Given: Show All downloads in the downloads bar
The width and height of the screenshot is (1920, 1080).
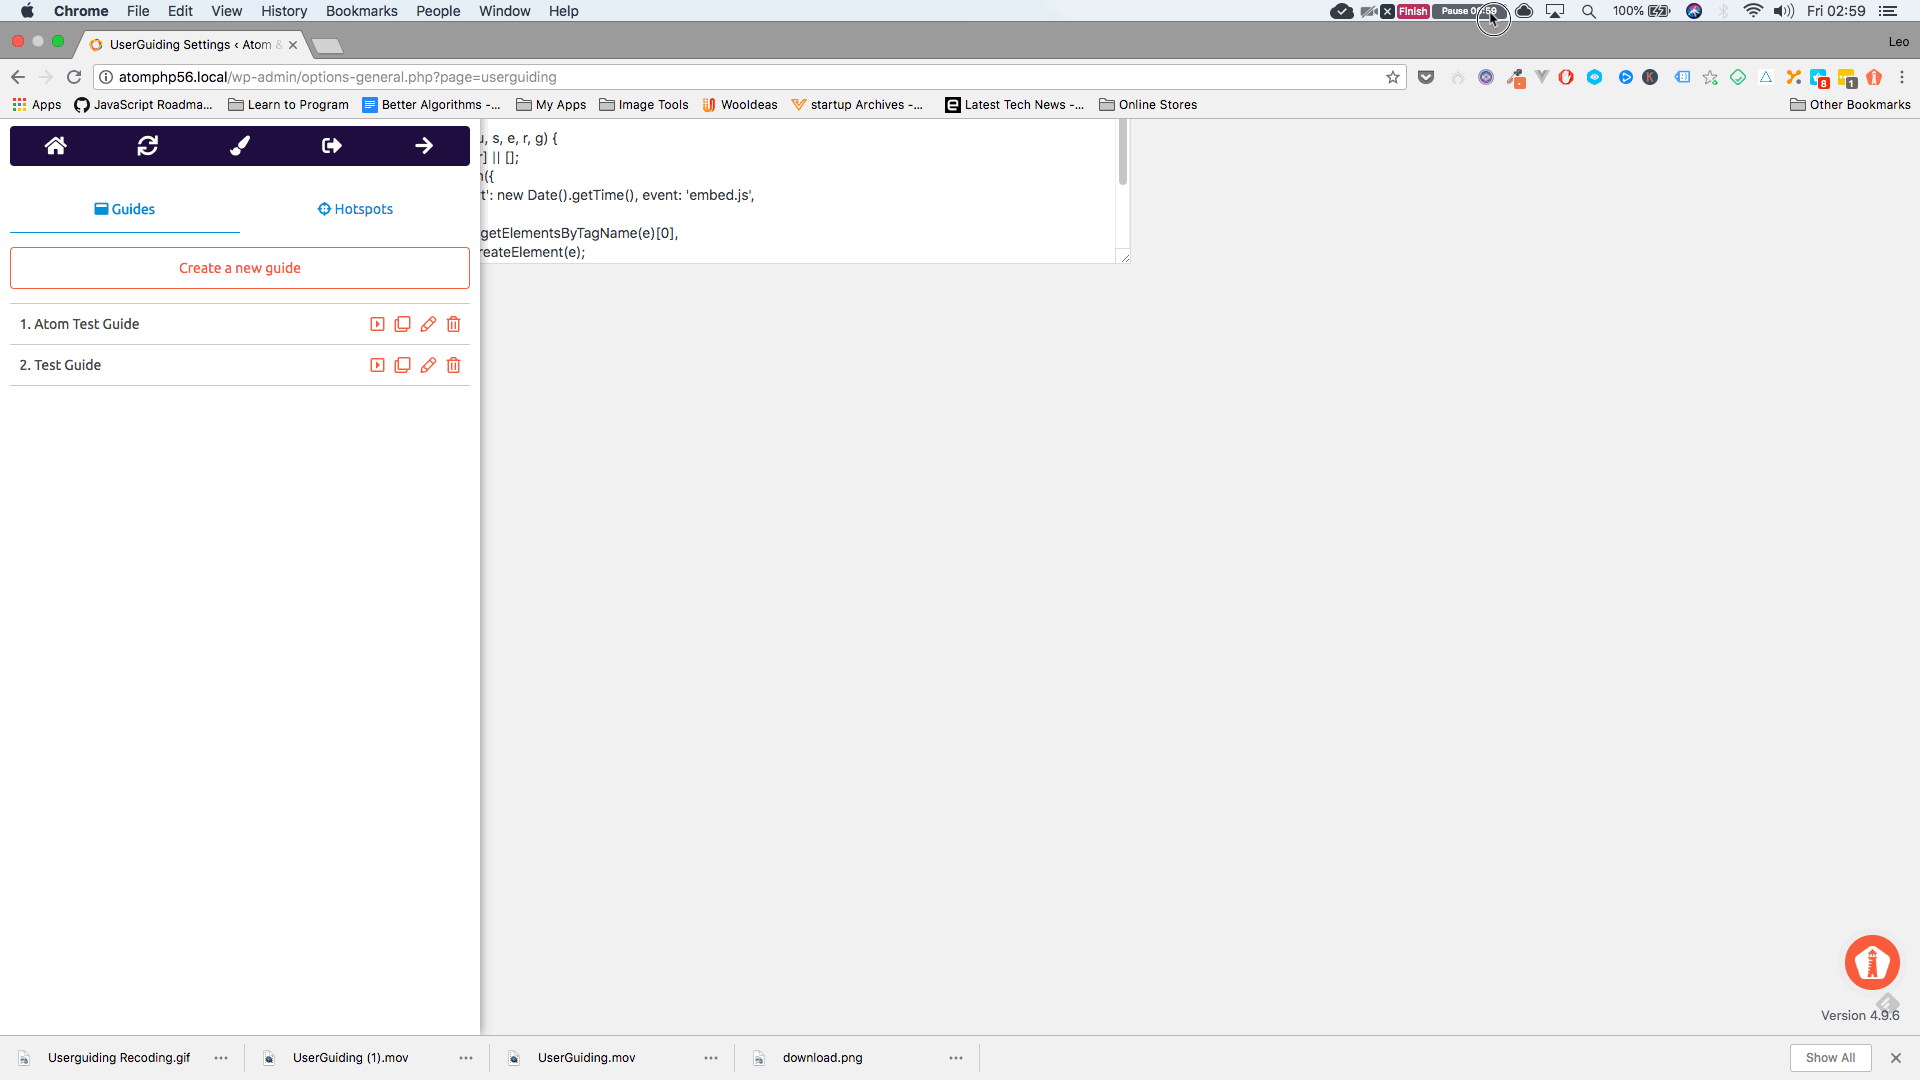Looking at the screenshot, I should [x=1830, y=1057].
